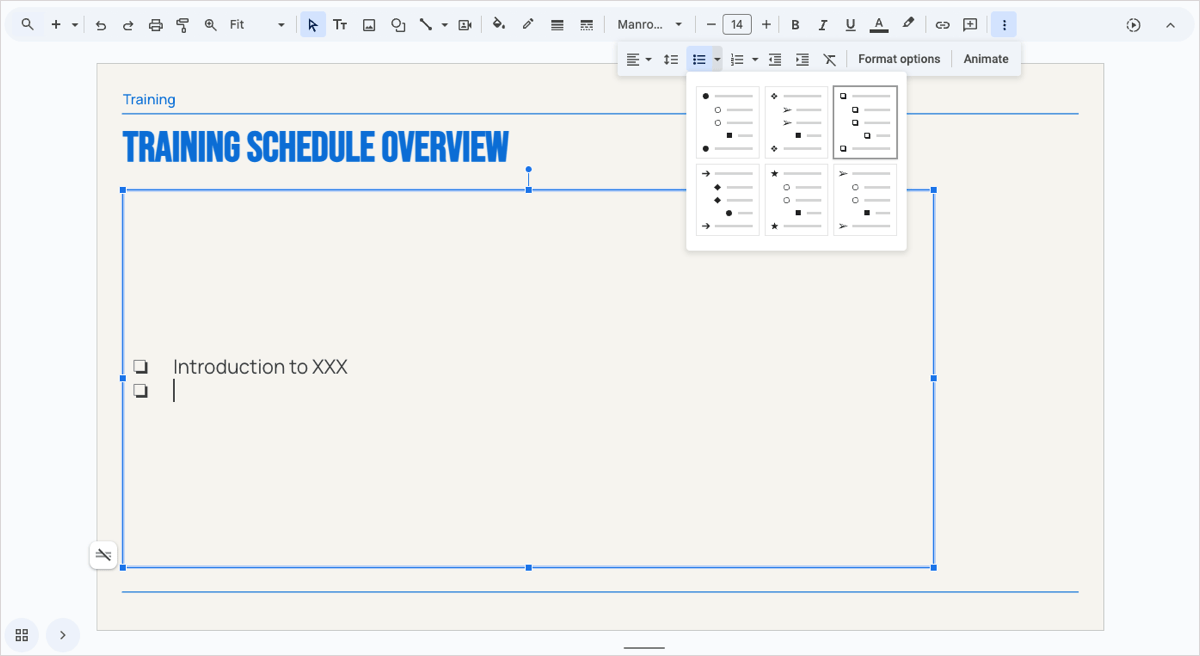Expand the new slide layout dropdown arrow
The height and width of the screenshot is (656, 1200).
pos(75,25)
